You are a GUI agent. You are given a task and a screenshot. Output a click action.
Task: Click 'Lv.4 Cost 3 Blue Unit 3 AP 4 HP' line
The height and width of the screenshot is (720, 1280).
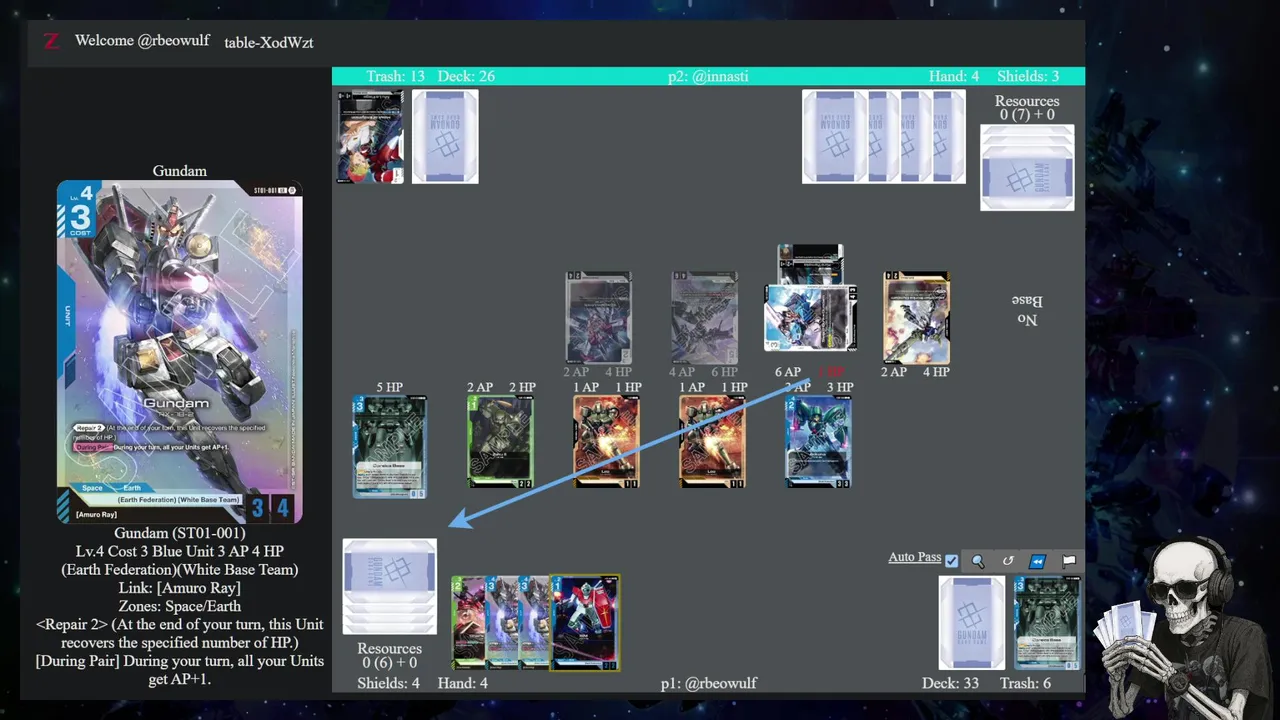point(180,551)
